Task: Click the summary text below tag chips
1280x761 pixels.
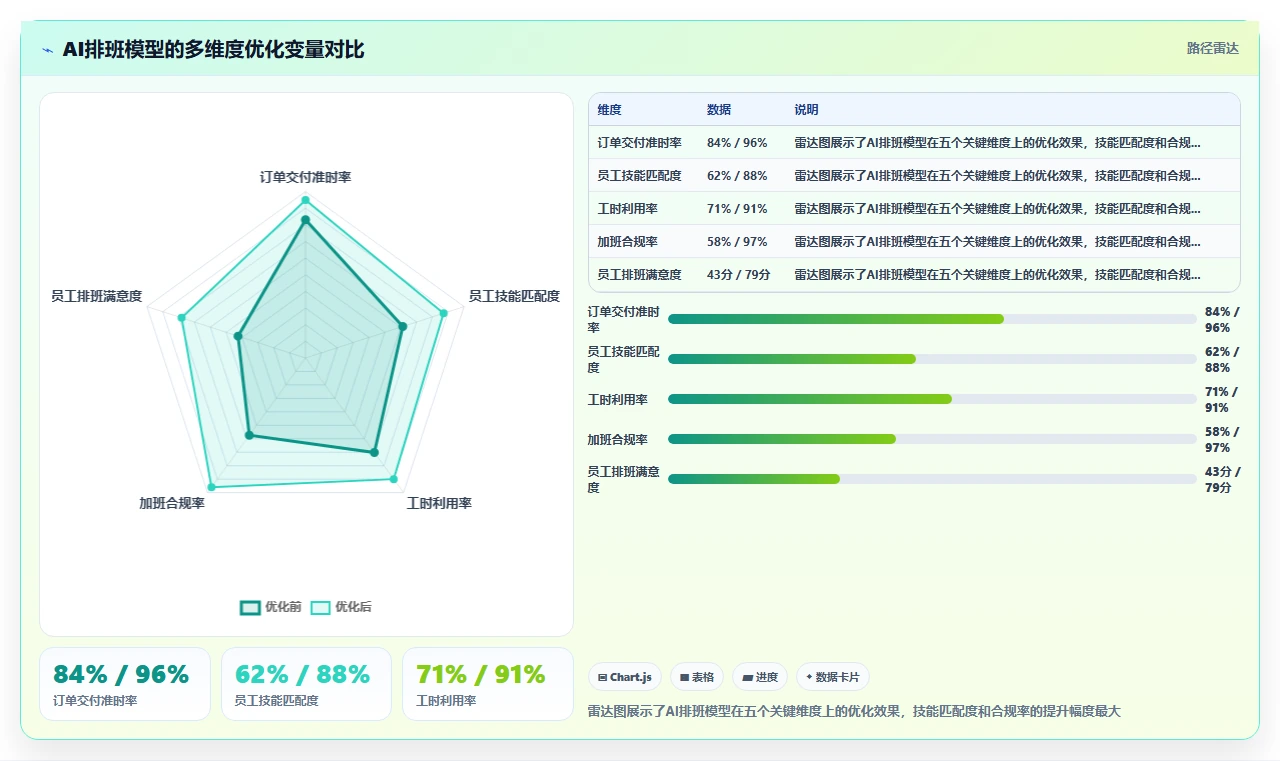Action: (x=855, y=712)
